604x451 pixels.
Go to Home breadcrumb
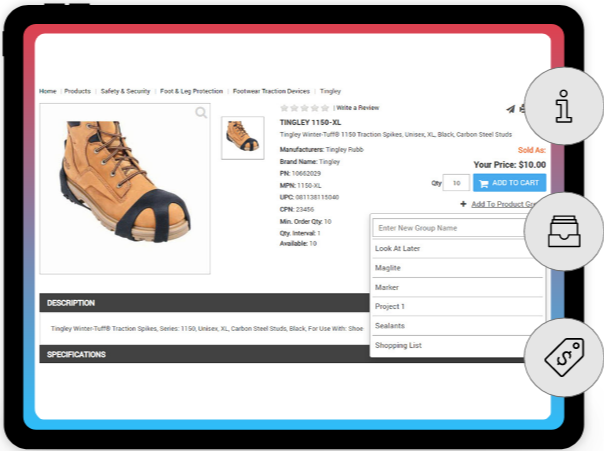[48, 91]
